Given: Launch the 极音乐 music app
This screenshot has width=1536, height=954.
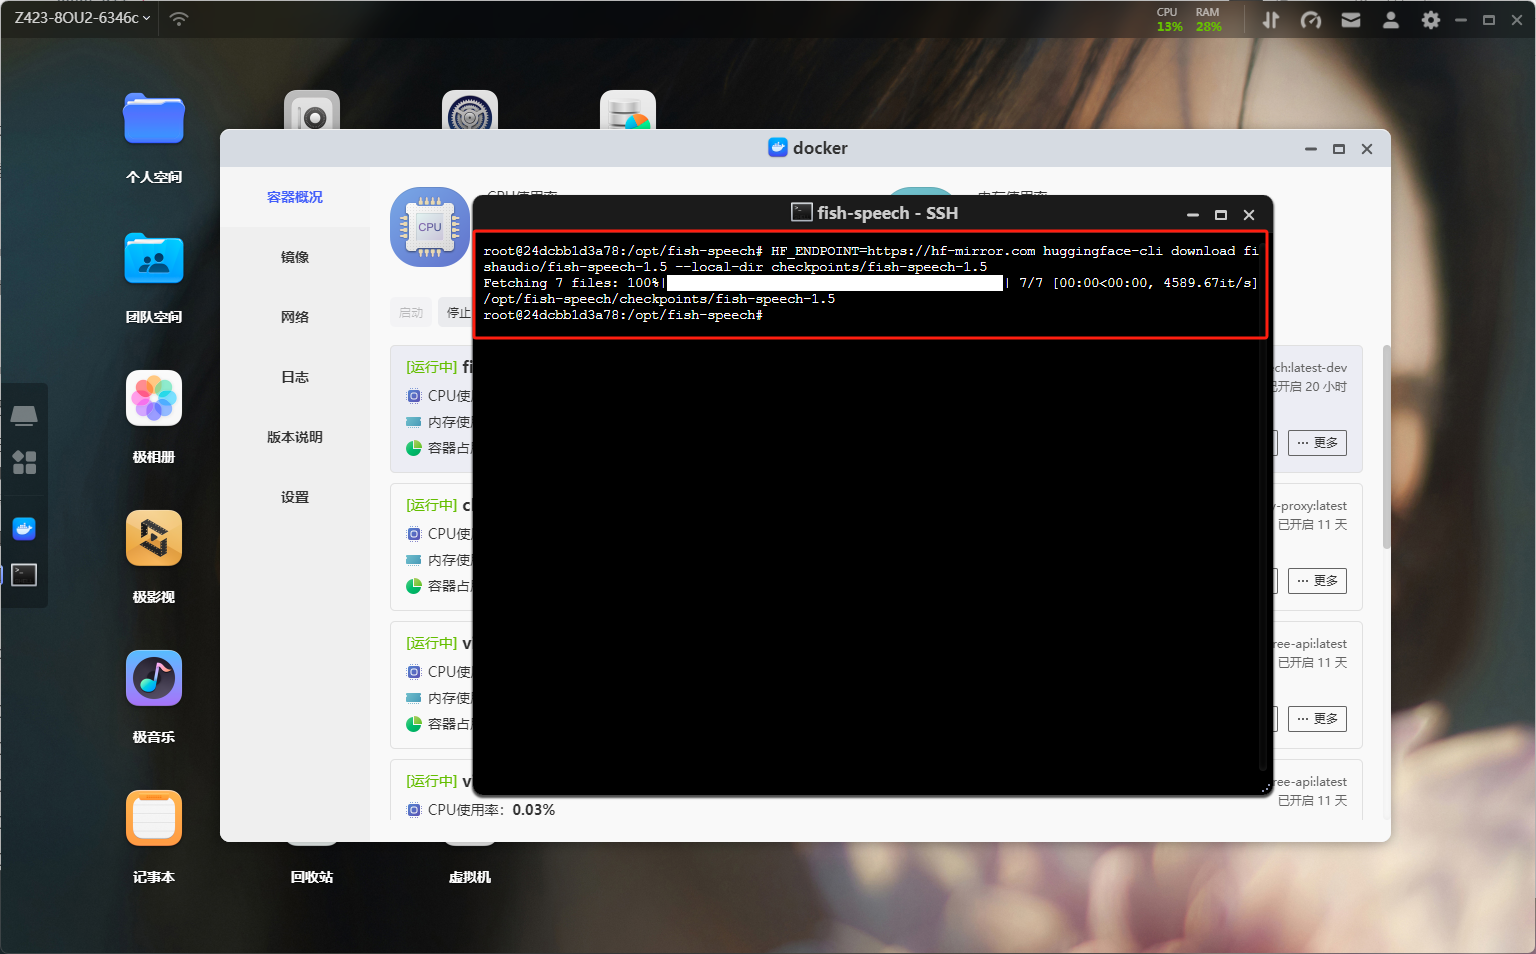Looking at the screenshot, I should pyautogui.click(x=154, y=678).
